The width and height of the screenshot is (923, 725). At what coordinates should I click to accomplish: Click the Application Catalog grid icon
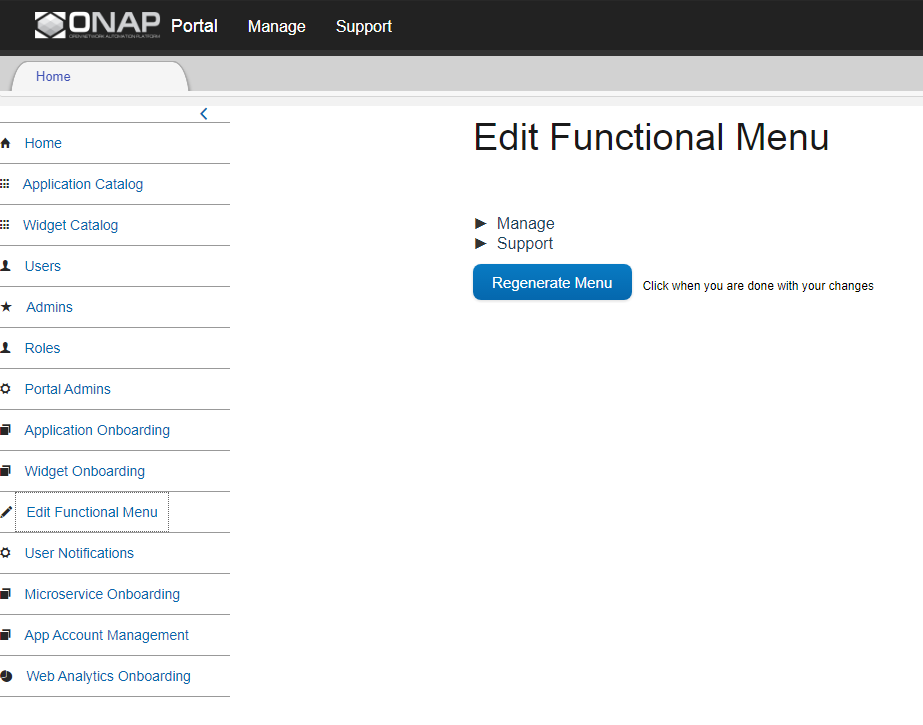point(5,184)
